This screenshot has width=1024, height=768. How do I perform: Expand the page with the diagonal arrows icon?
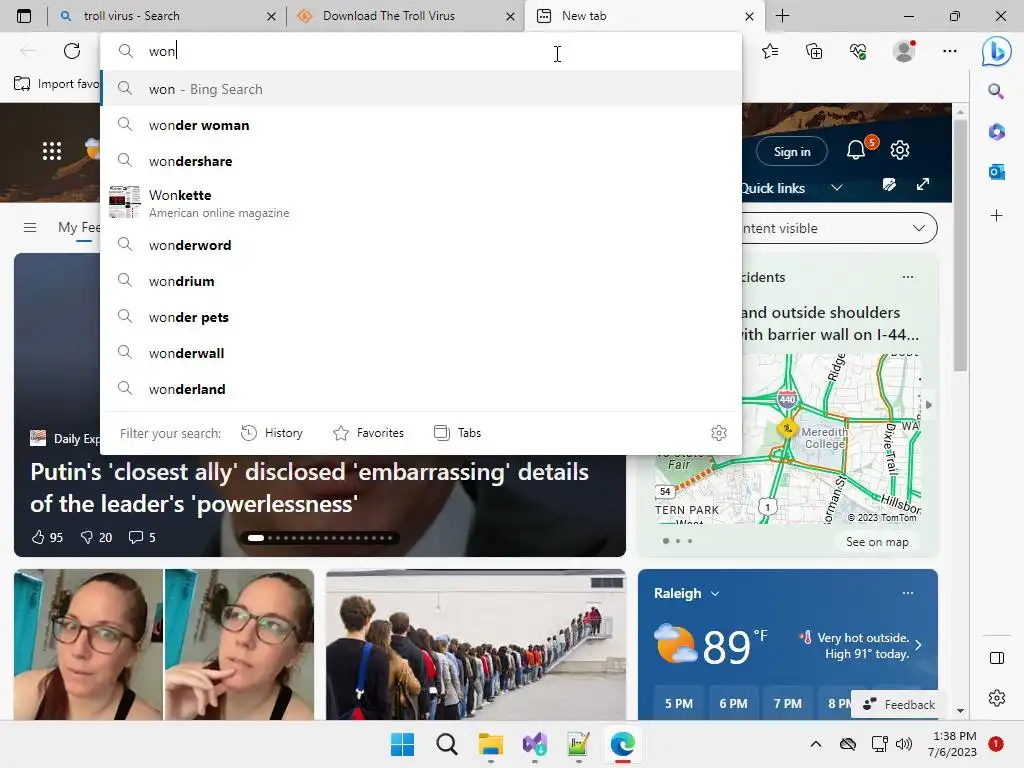(x=923, y=184)
